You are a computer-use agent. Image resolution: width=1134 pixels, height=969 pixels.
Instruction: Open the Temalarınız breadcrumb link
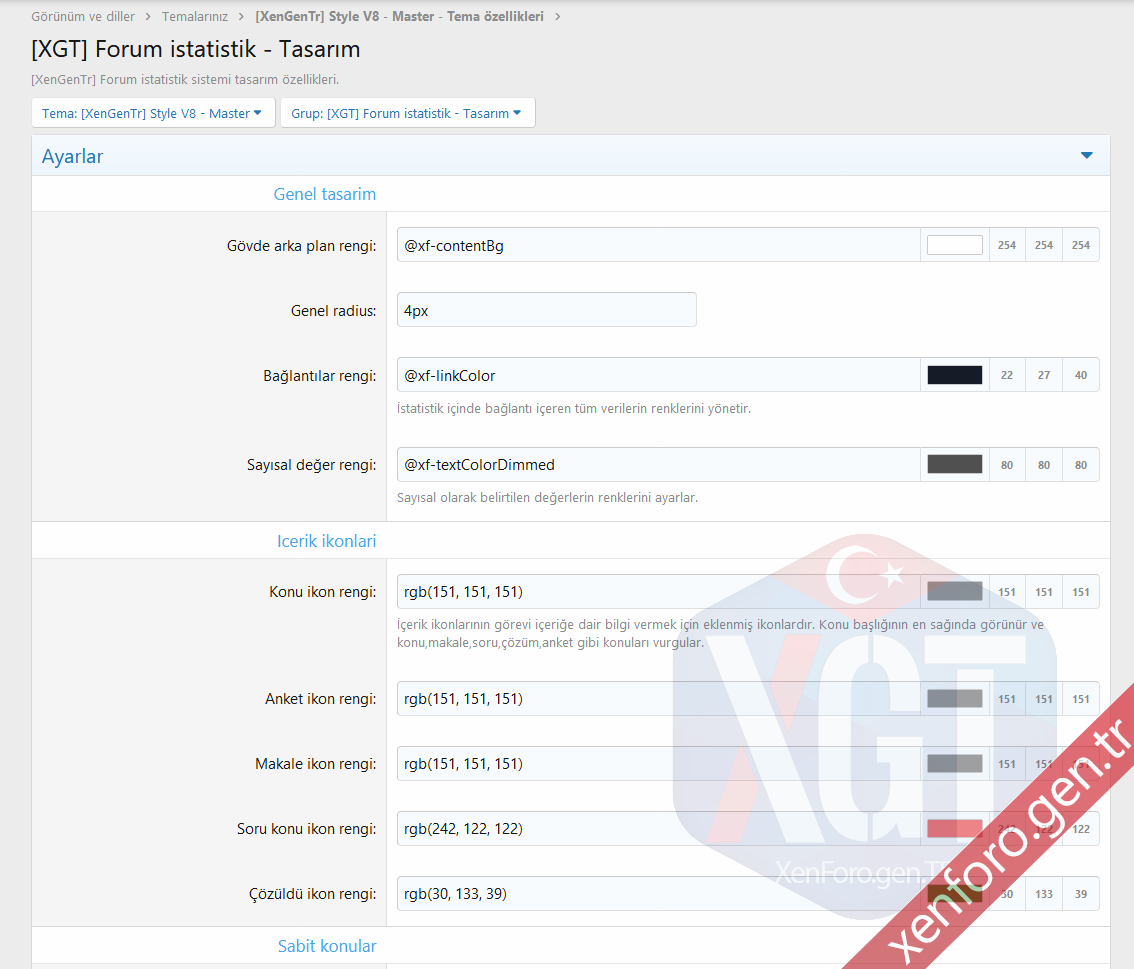(x=195, y=16)
